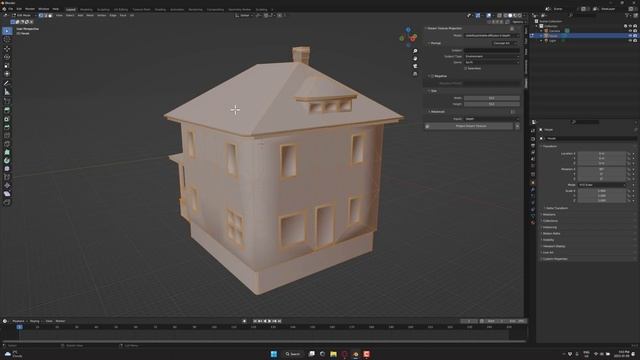The image size is (640, 360).
Task: Toggle lock on Location X
Action: tap(629, 154)
